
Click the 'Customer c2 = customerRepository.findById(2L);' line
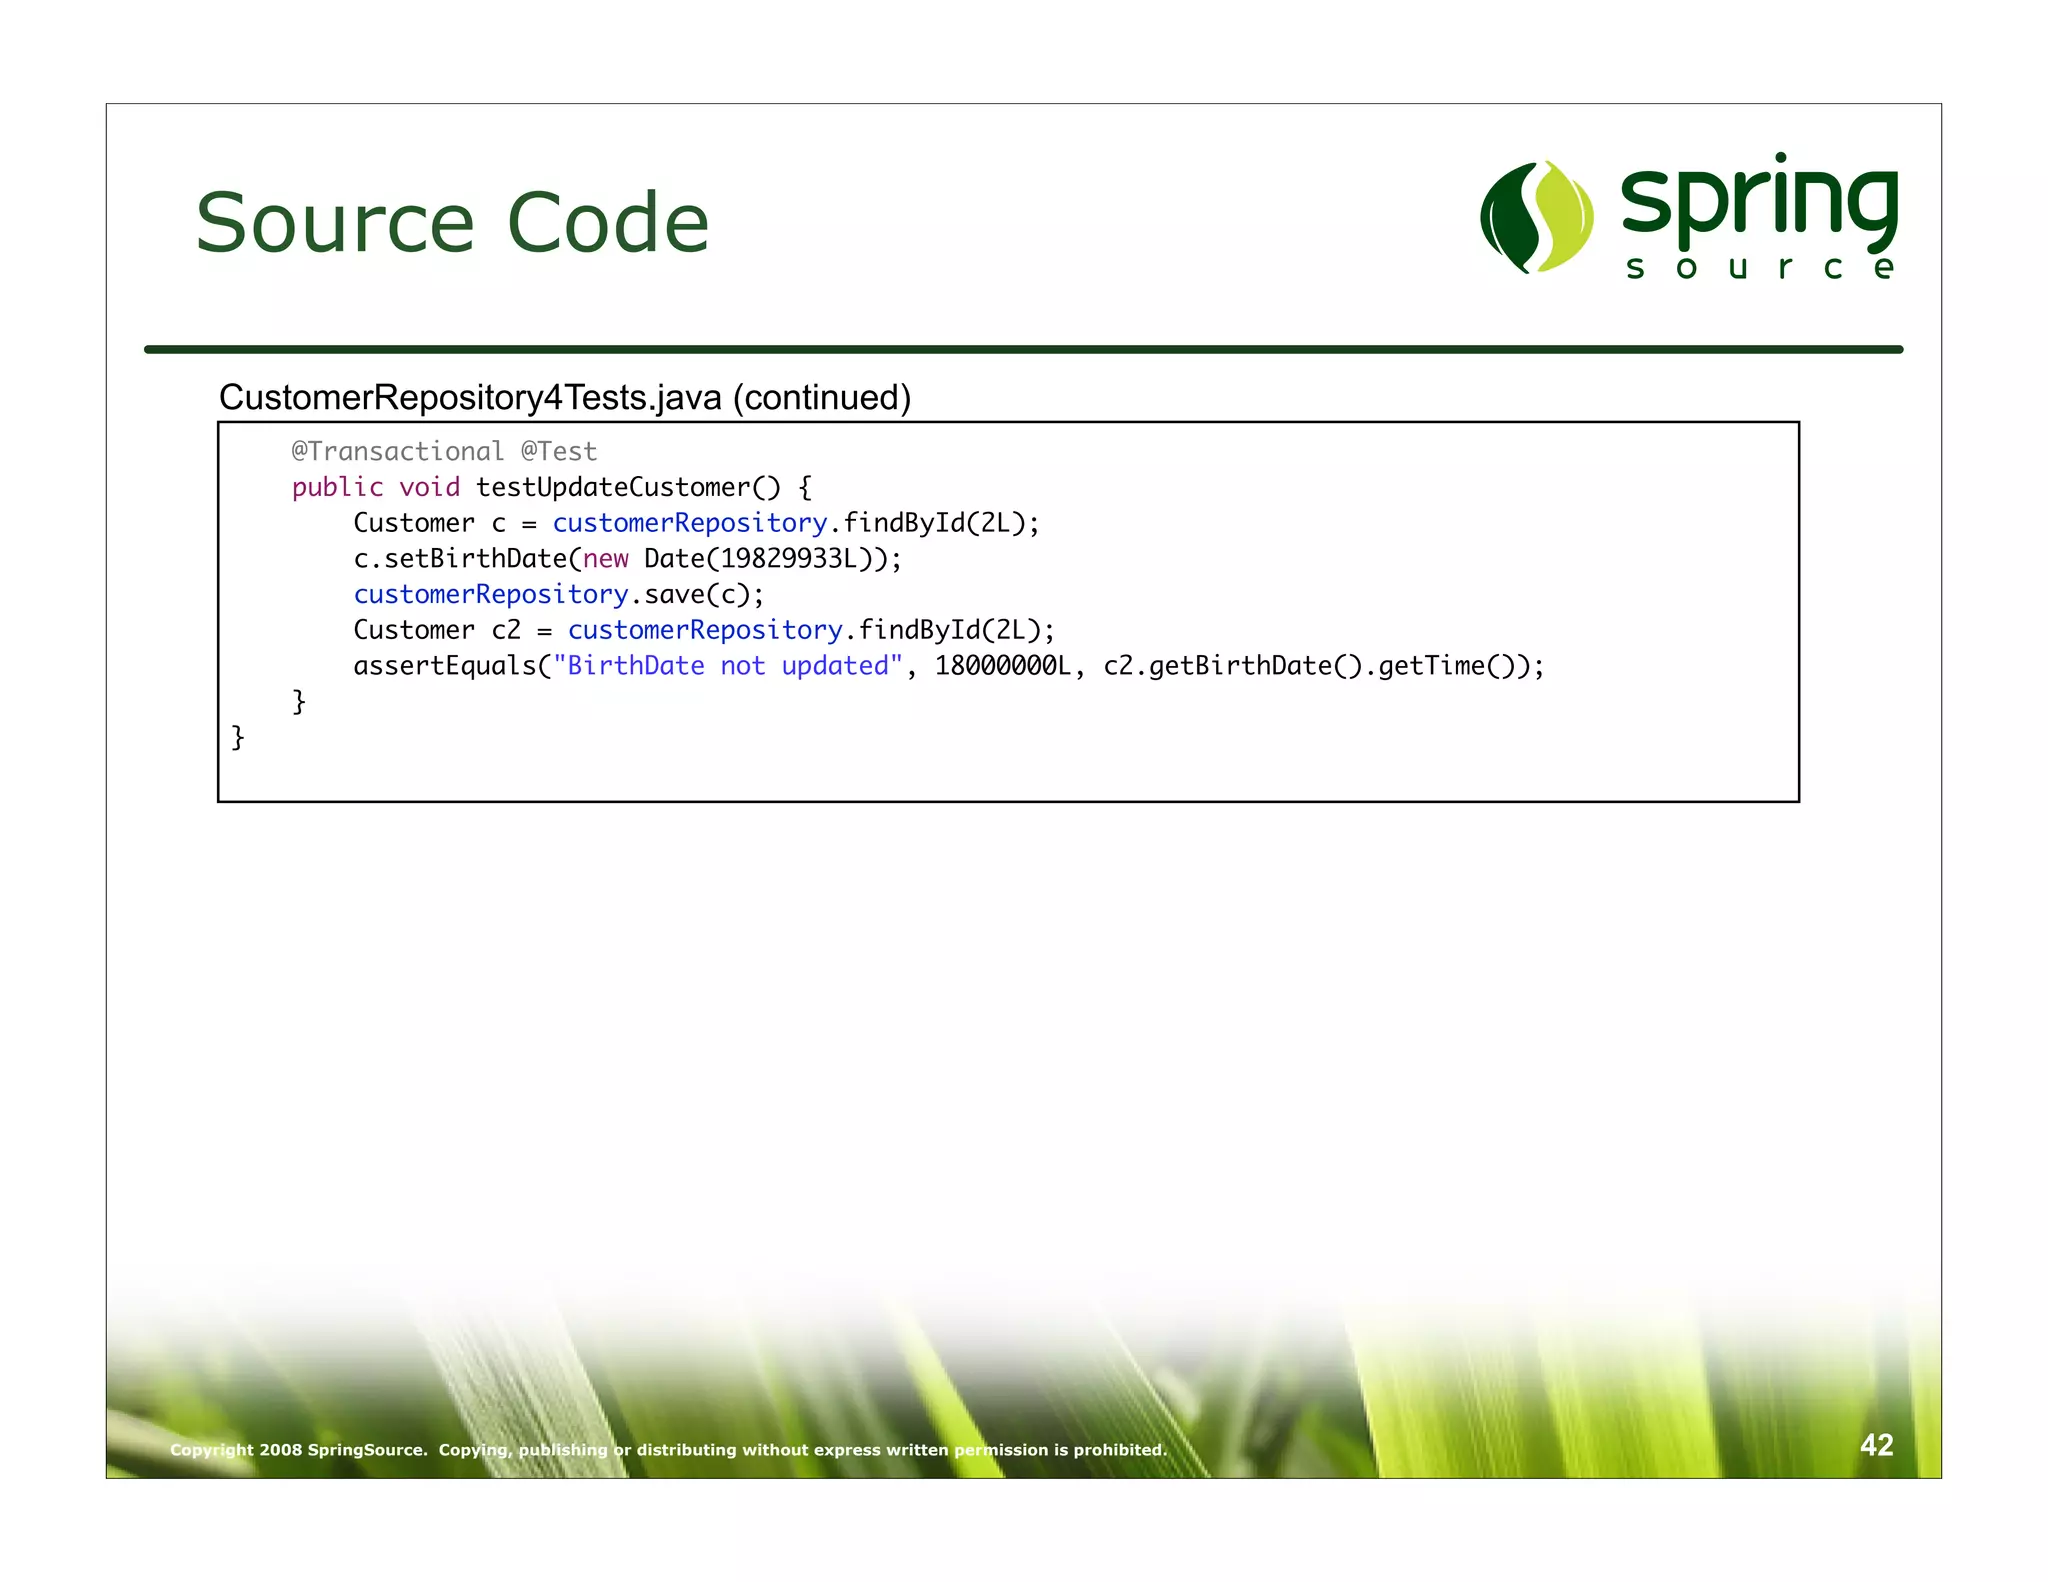click(x=704, y=630)
